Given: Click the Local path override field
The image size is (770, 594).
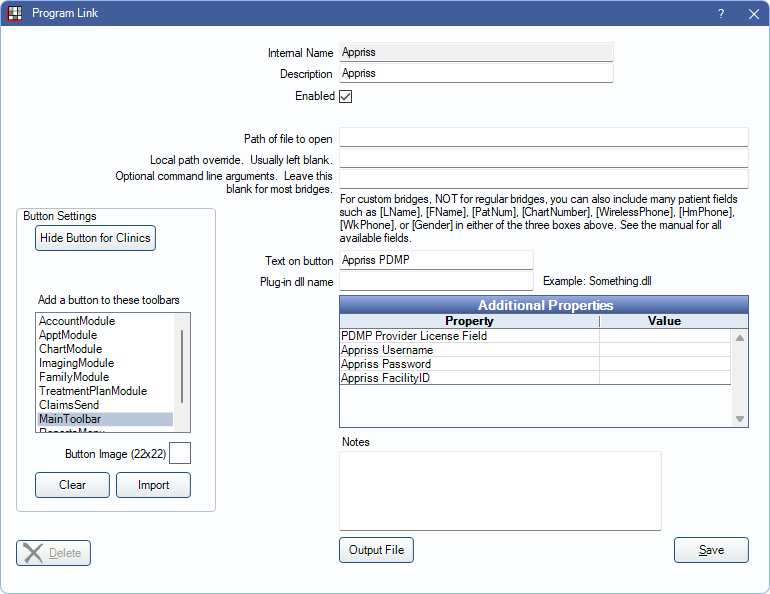Looking at the screenshot, I should 544,159.
